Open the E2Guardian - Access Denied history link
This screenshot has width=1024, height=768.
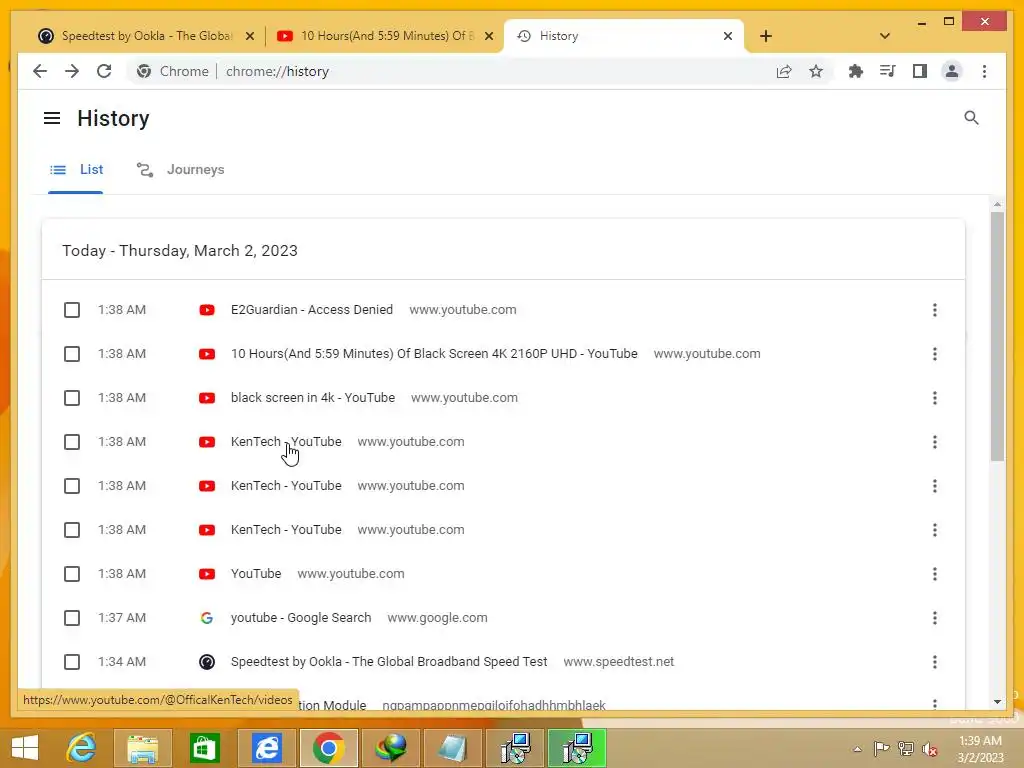(312, 310)
